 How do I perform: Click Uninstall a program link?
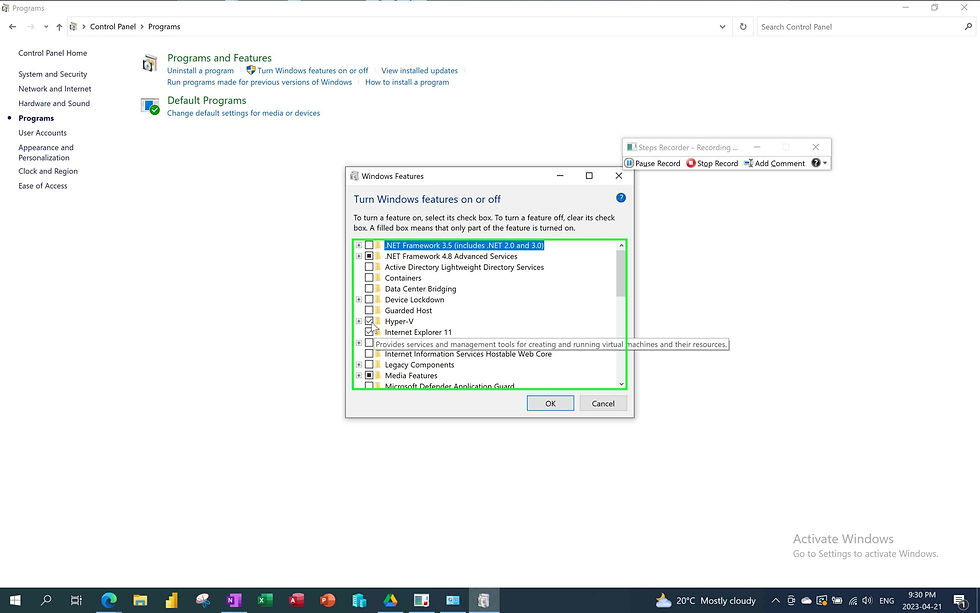click(200, 71)
